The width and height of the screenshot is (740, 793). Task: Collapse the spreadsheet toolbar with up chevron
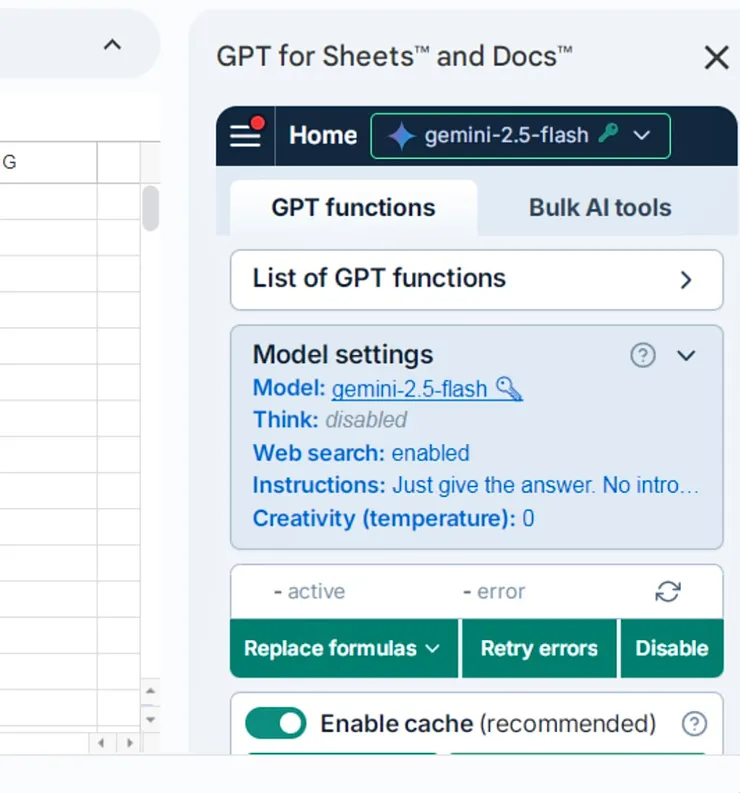tap(112, 45)
